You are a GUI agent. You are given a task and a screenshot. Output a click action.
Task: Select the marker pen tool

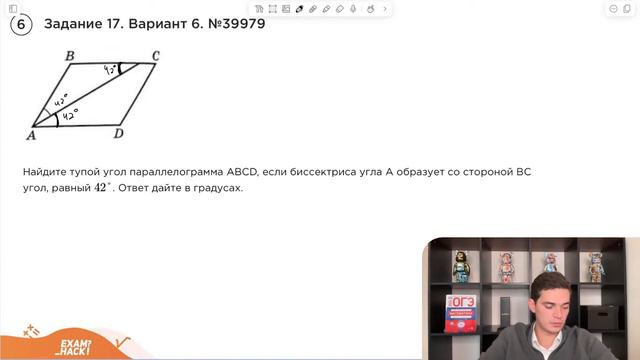point(313,9)
